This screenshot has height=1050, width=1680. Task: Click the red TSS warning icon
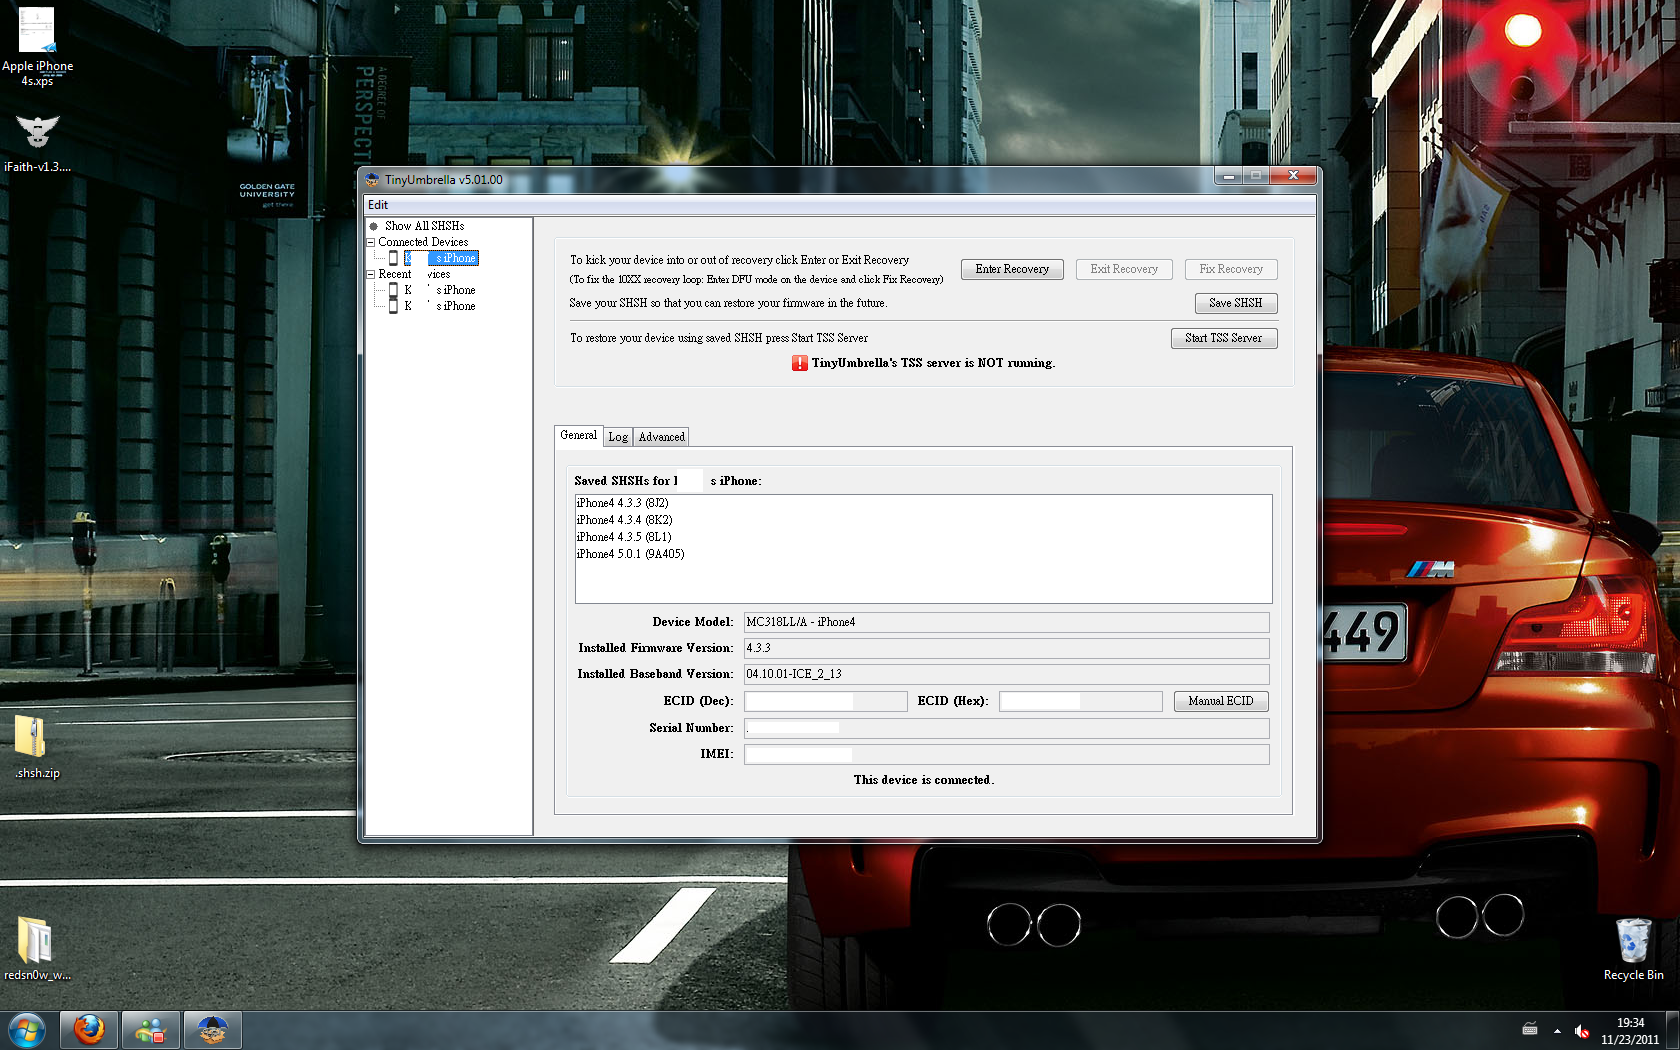click(x=800, y=363)
